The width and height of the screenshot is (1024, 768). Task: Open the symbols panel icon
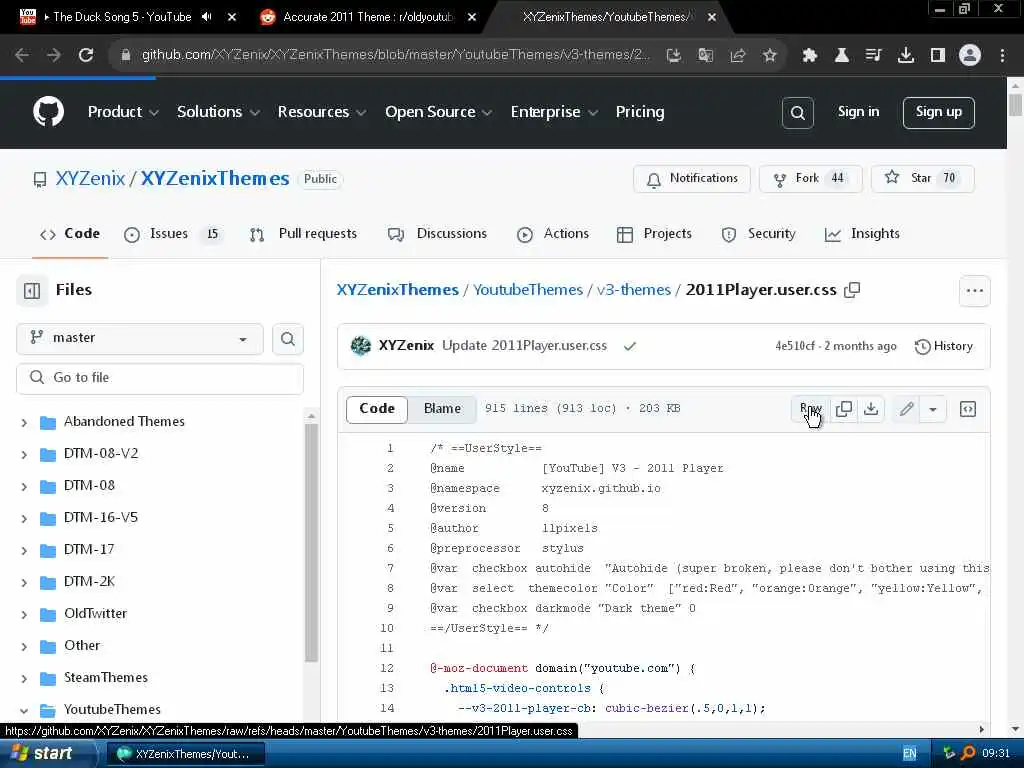coord(968,409)
